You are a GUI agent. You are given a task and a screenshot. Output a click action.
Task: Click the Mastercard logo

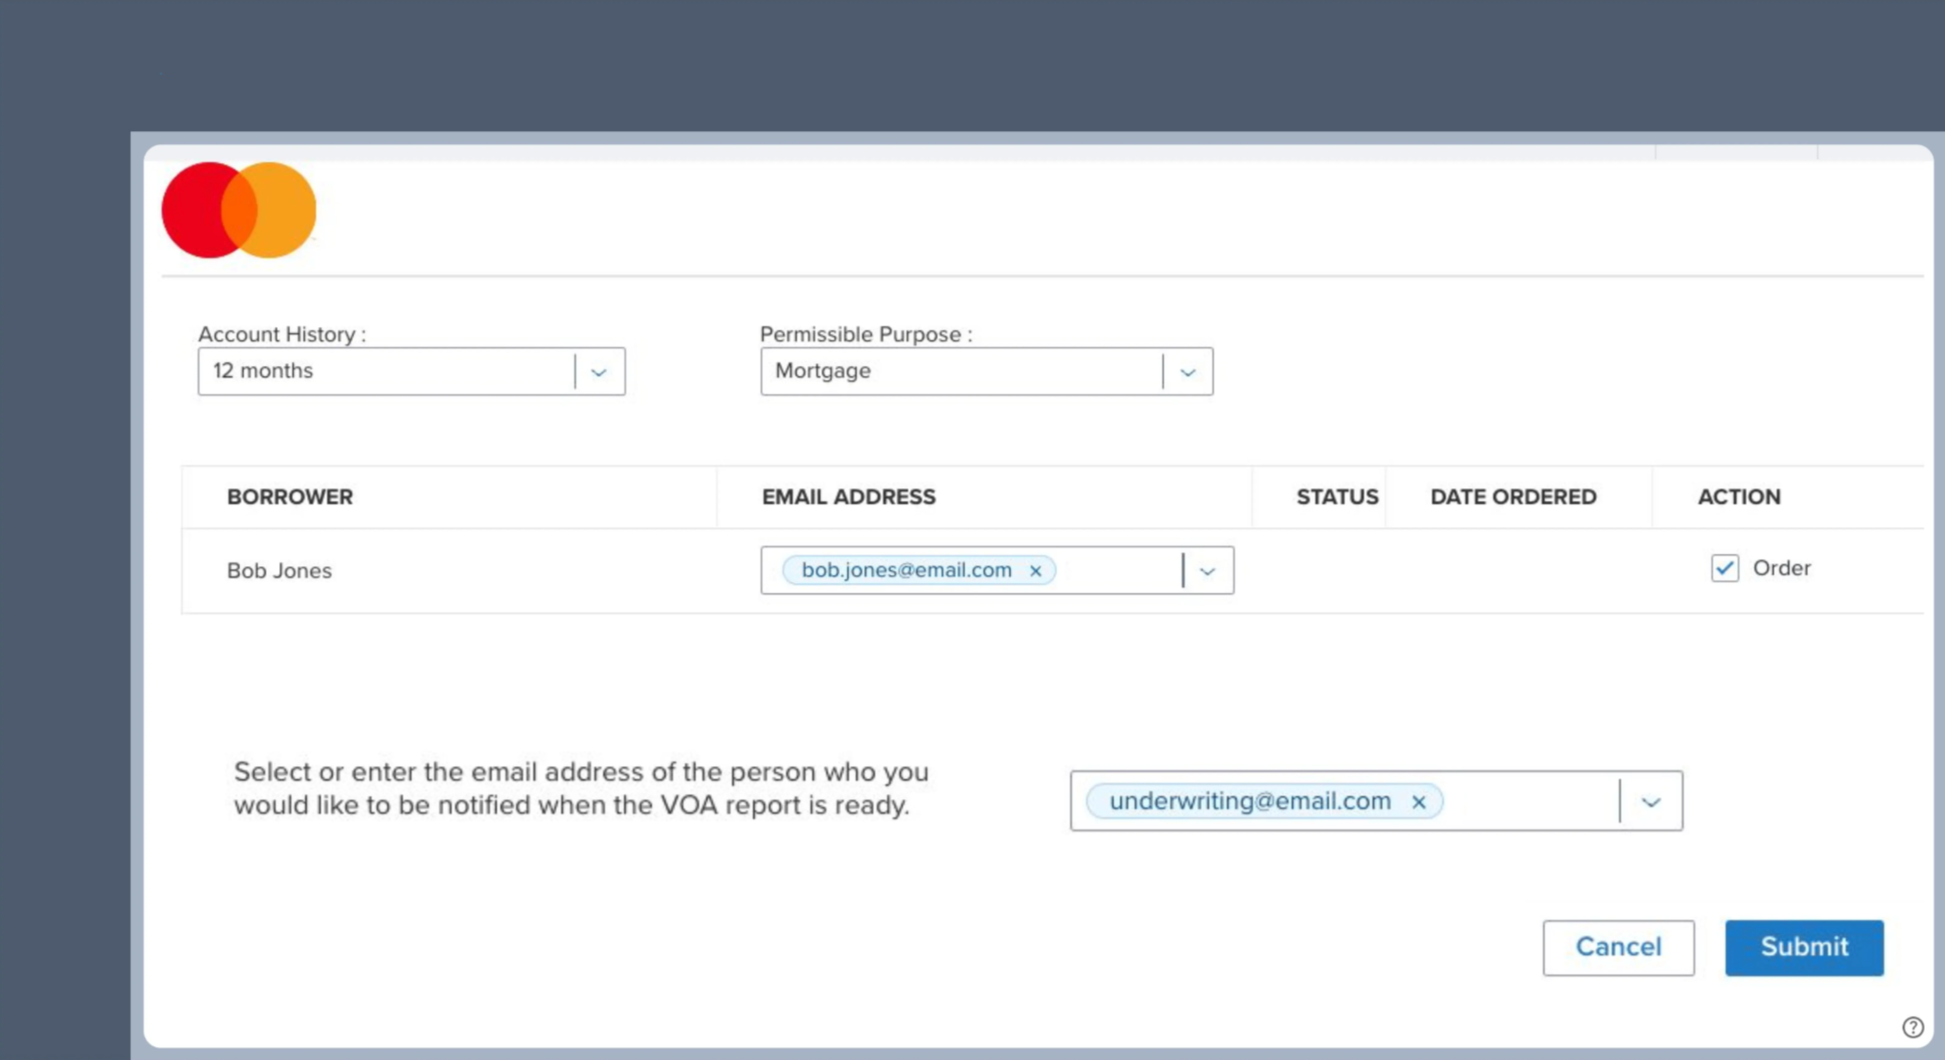click(238, 209)
